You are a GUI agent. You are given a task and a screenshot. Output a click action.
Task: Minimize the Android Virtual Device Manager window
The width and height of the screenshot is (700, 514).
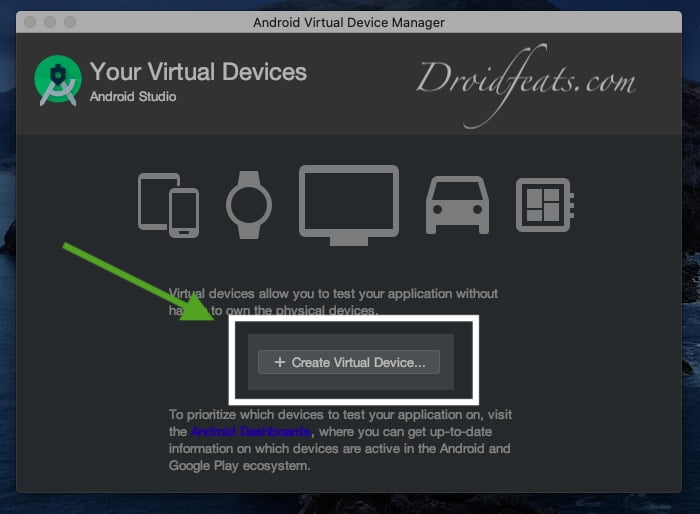pyautogui.click(x=50, y=22)
